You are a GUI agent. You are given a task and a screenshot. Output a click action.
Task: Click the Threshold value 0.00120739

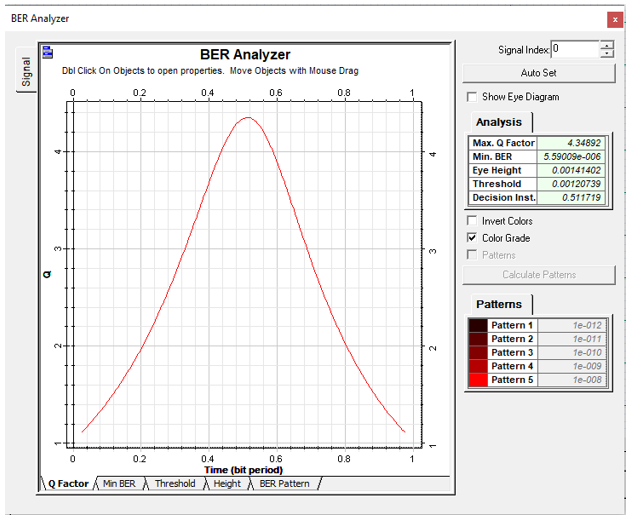tap(571, 184)
